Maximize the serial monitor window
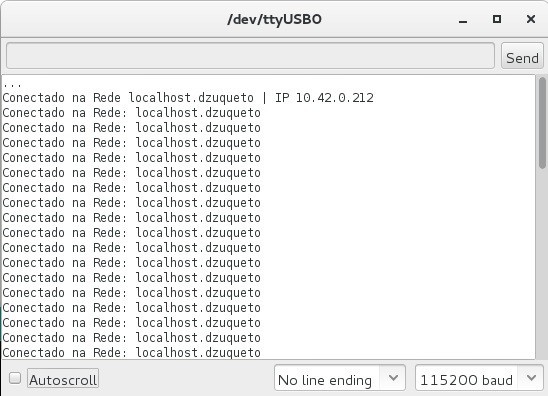Image resolution: width=548 pixels, height=396 pixels. coord(497,19)
